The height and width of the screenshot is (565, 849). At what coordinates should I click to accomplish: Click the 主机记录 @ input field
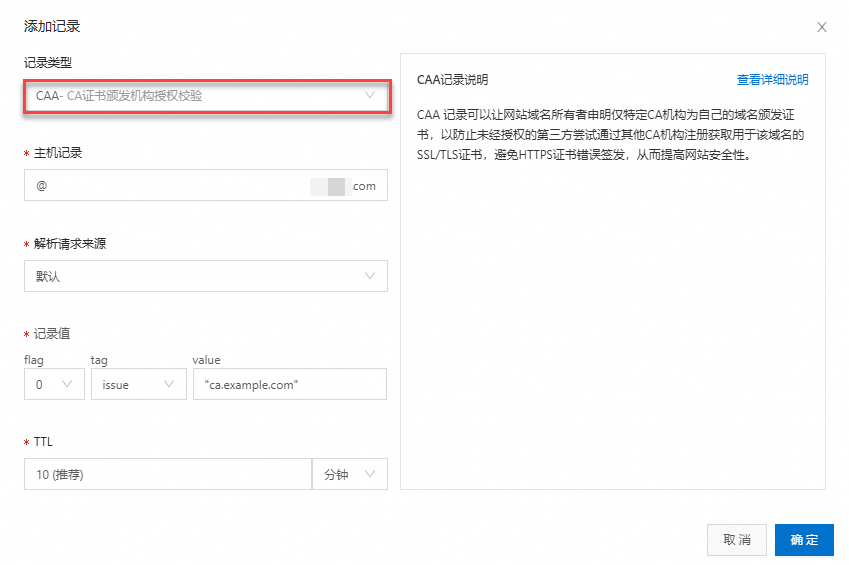pos(206,185)
